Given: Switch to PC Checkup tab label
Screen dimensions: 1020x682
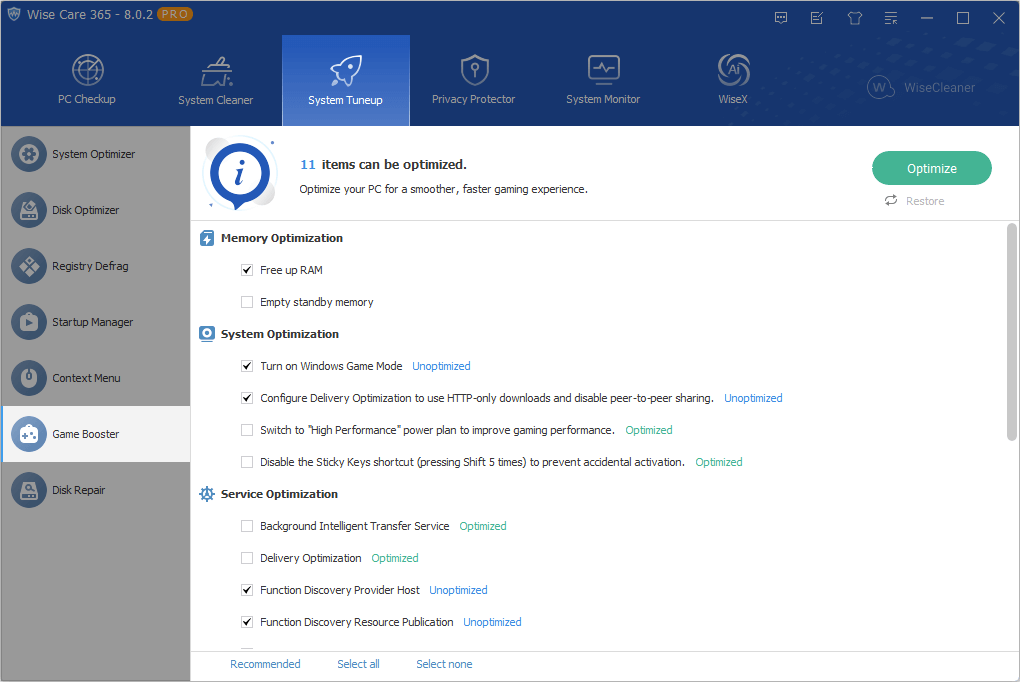Looking at the screenshot, I should (87, 99).
